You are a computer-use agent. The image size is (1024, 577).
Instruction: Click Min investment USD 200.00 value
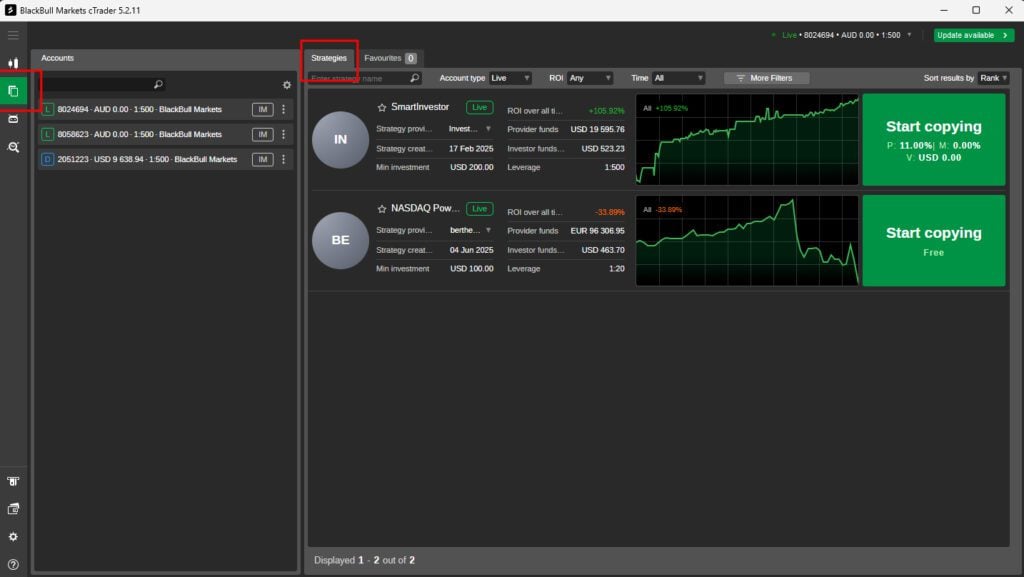coord(472,167)
